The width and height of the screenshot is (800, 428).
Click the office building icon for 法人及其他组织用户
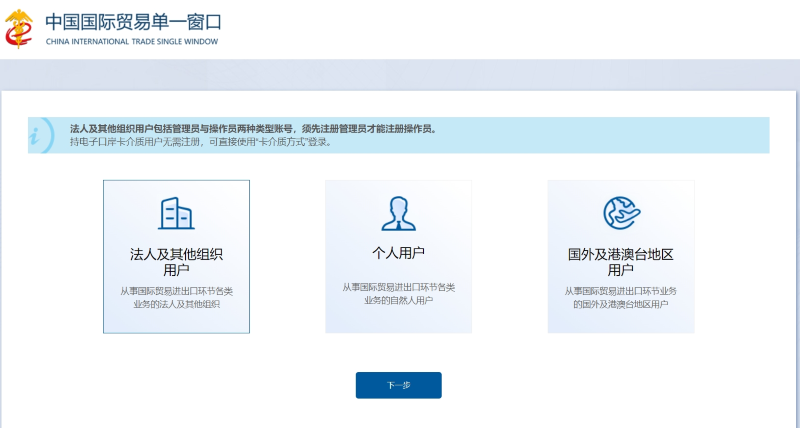176,213
